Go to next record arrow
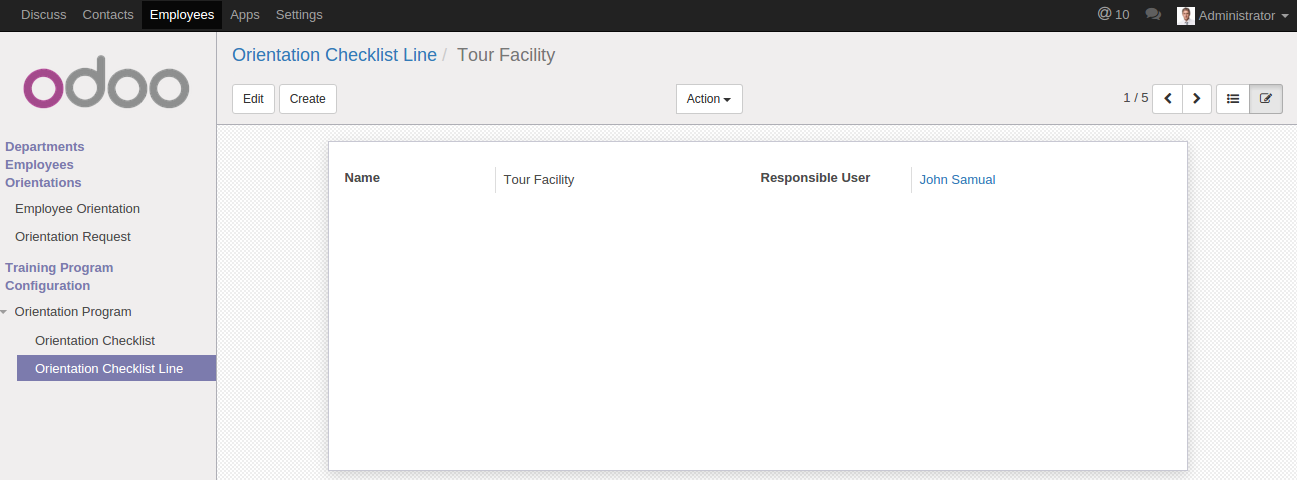This screenshot has height=480, width=1297. pos(1197,99)
